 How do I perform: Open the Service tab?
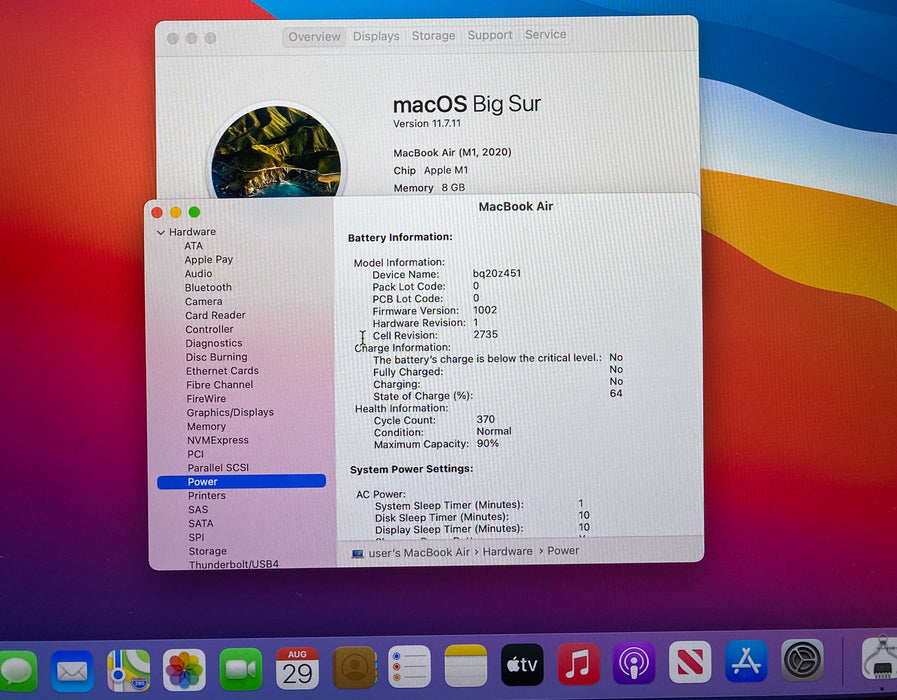click(x=545, y=34)
